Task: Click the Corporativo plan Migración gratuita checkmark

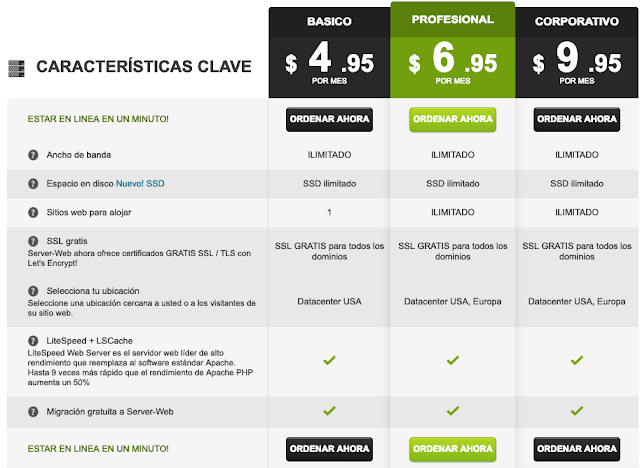Action: (577, 410)
